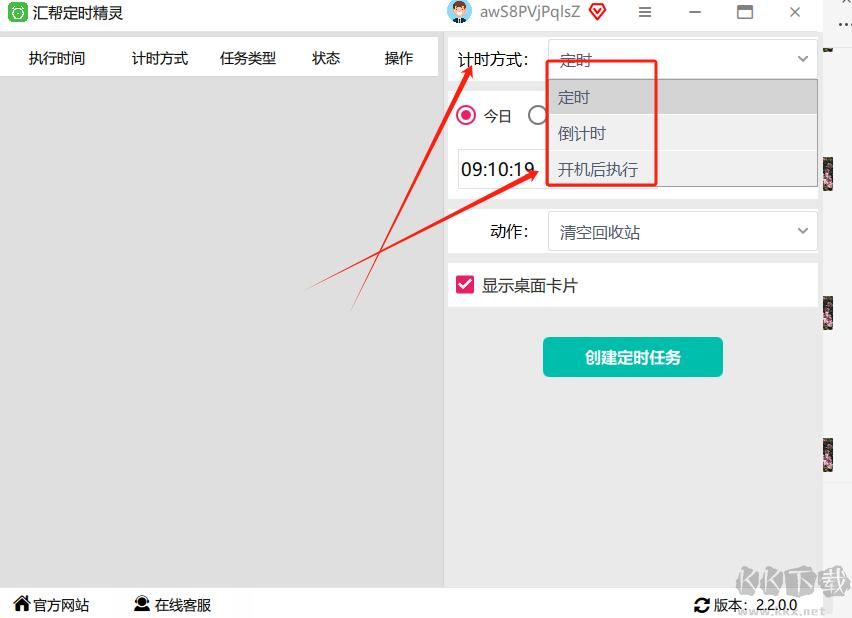Click the user avatar next to awS8PVjPqlsZ
Viewport: 852px width, 618px height.
458,12
